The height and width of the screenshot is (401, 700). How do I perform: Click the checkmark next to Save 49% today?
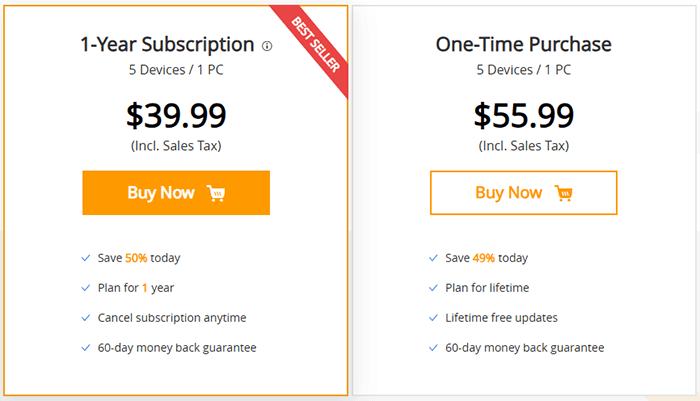click(x=433, y=258)
